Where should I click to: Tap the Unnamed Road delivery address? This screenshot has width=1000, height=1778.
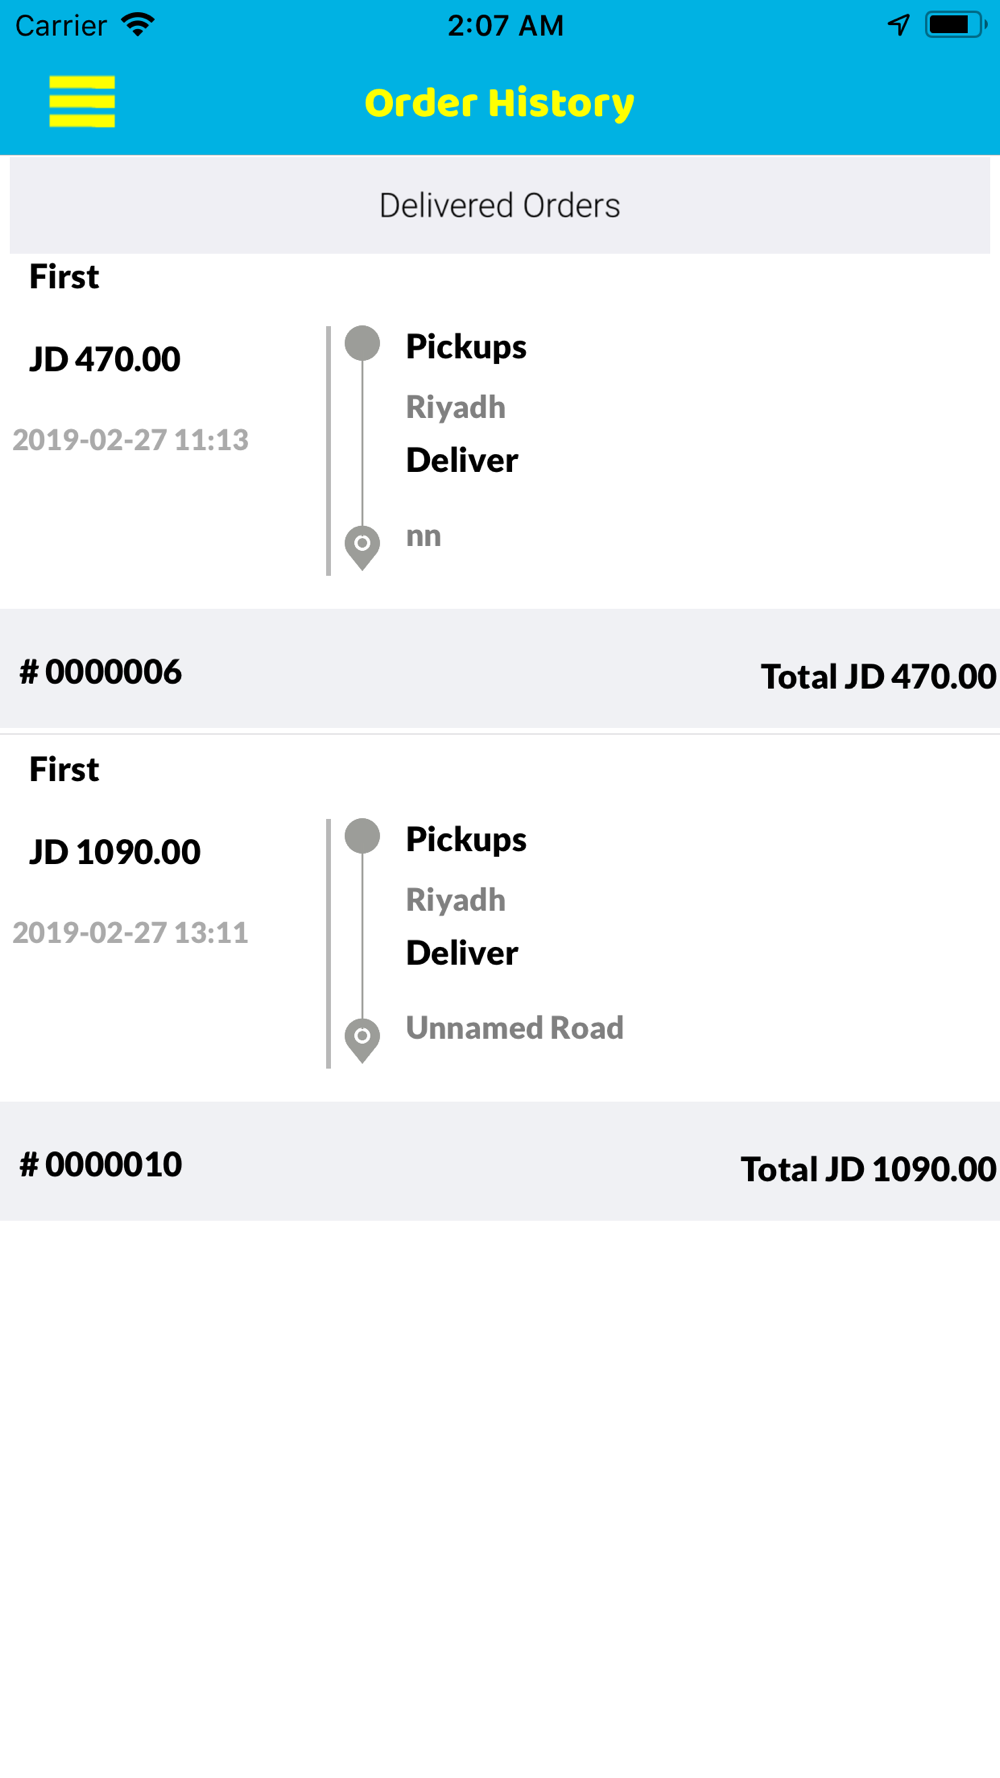click(515, 1028)
